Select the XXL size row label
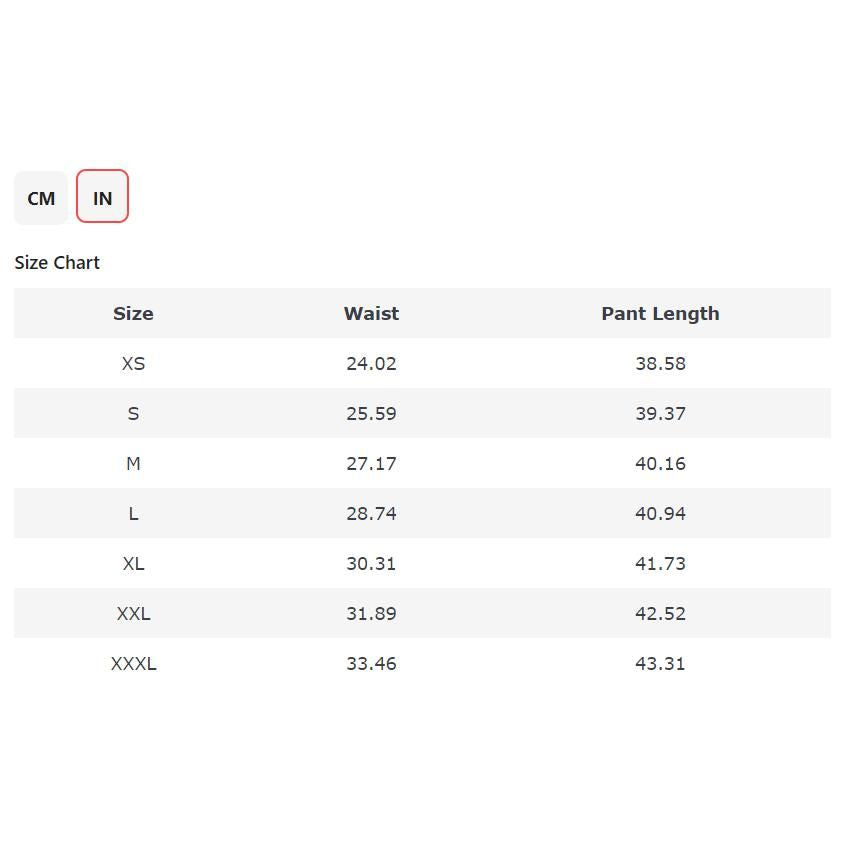The image size is (844, 844). coord(133,614)
